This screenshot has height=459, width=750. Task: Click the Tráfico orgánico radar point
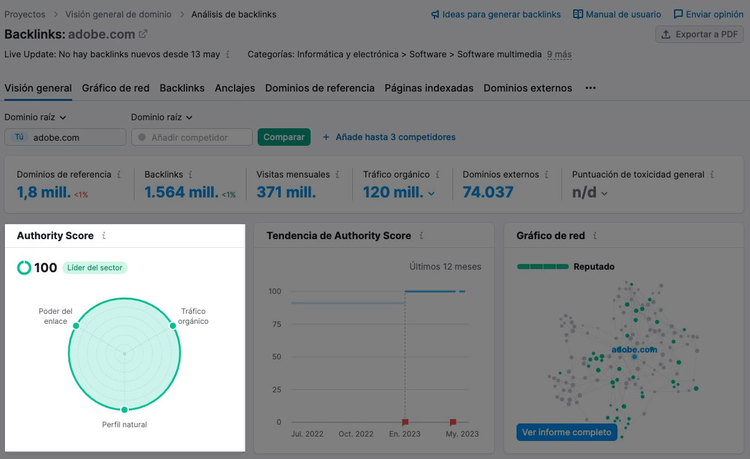coord(173,326)
